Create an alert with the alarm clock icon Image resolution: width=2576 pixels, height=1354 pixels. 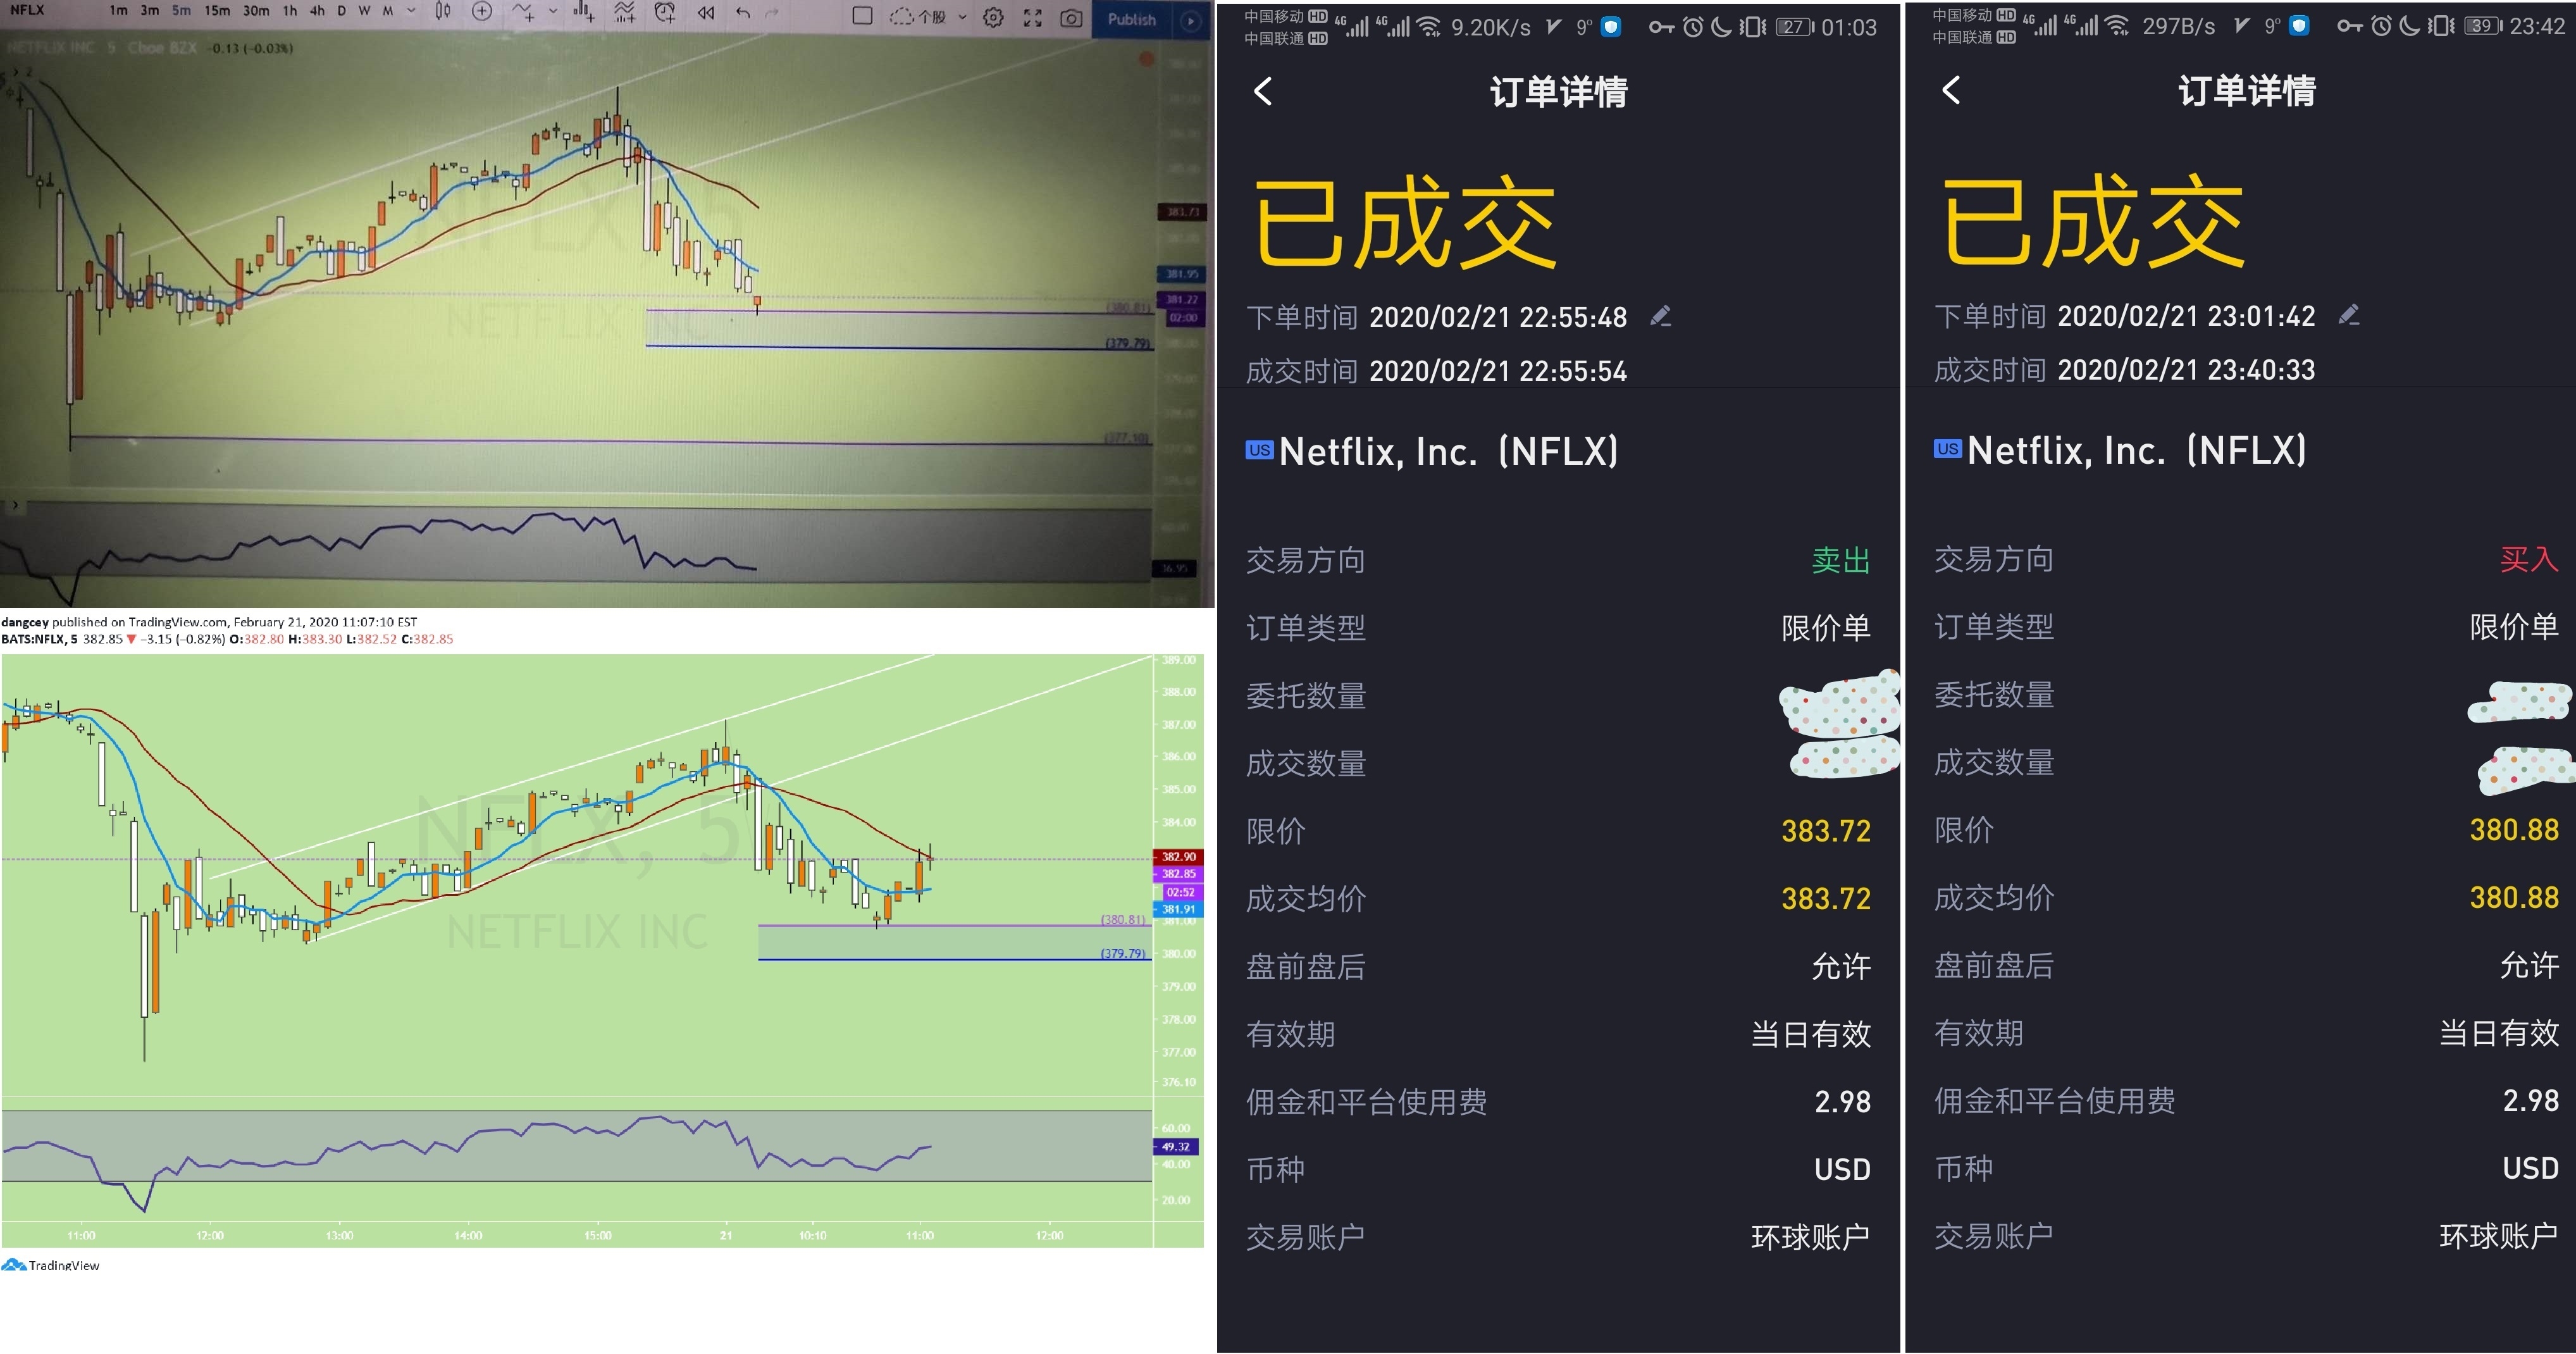665,12
